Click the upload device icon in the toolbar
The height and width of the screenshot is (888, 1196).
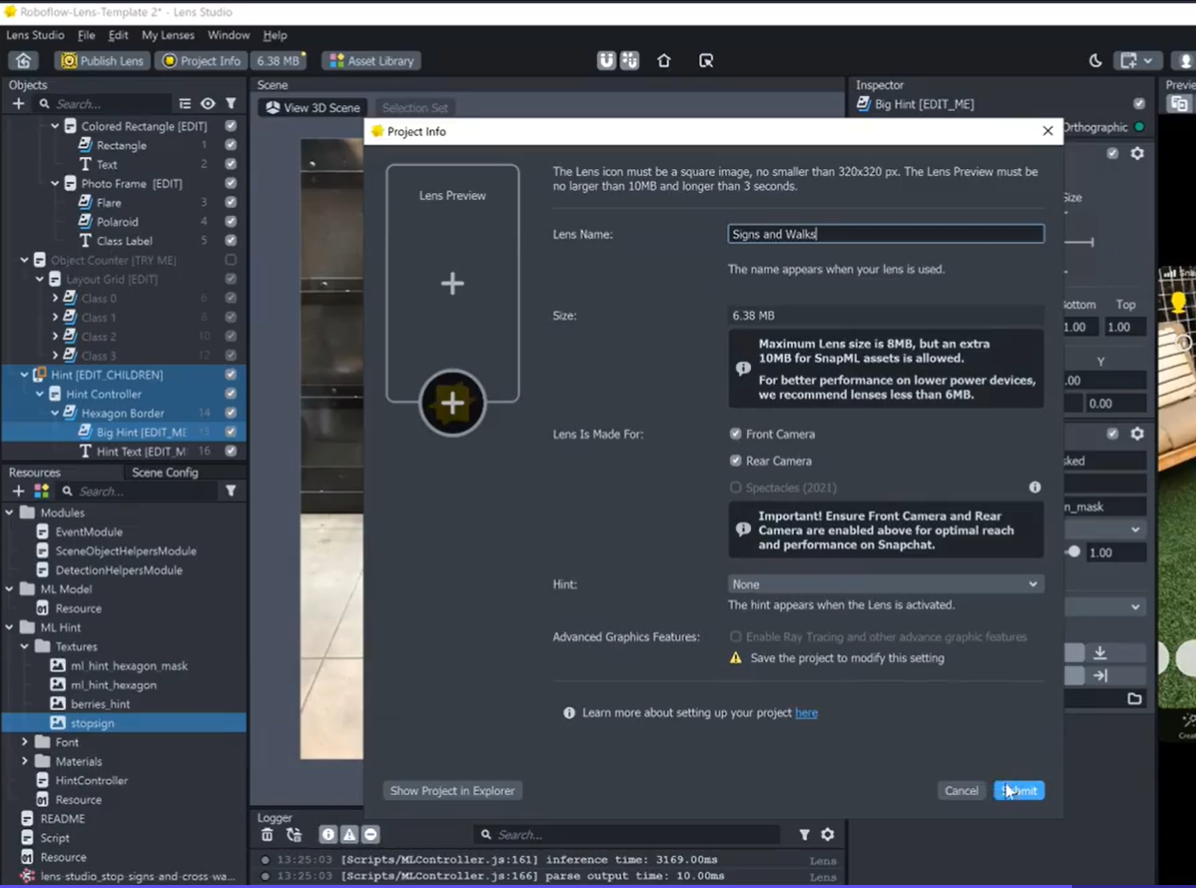664,61
